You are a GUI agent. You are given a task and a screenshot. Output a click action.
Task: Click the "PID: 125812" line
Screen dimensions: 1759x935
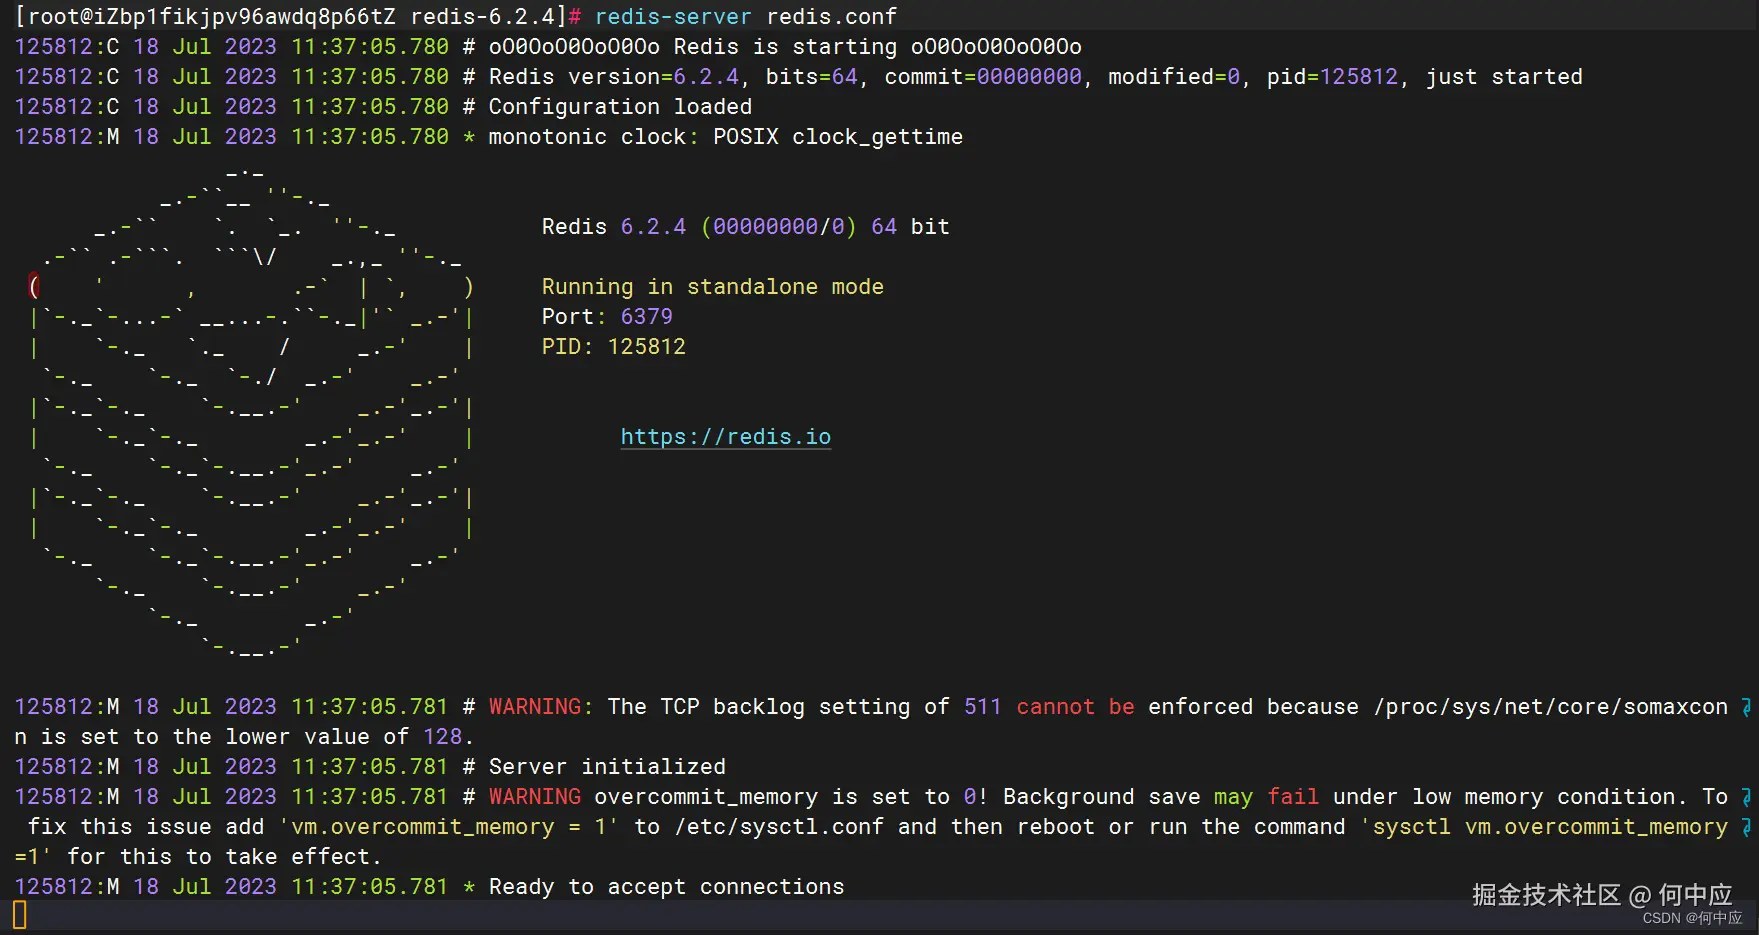point(614,347)
